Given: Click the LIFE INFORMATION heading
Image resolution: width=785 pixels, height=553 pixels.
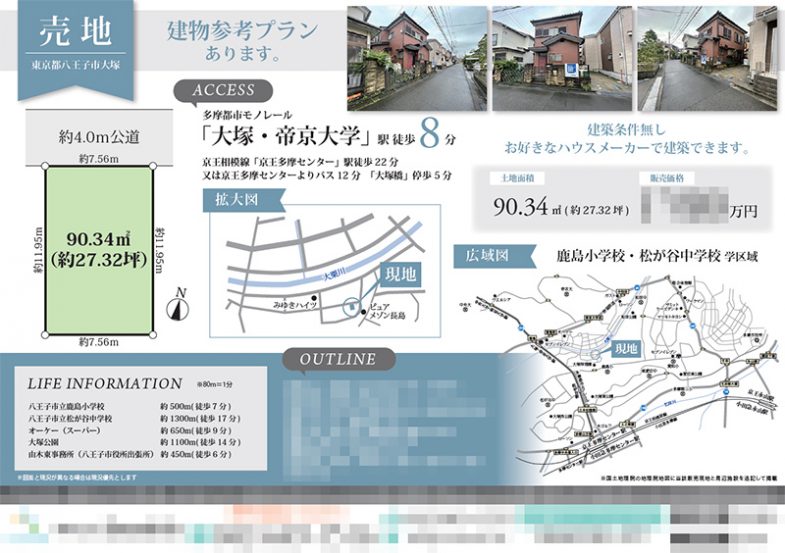Looking at the screenshot, I should 105,383.
